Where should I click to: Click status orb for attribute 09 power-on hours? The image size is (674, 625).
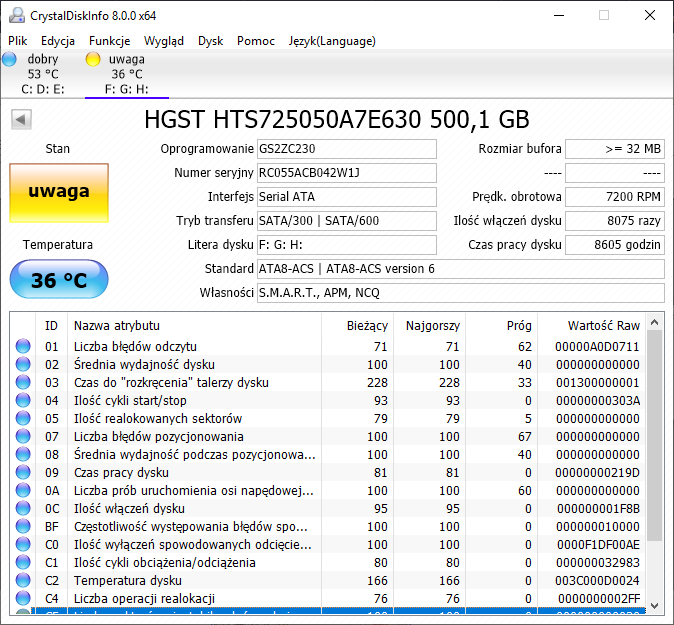(x=23, y=472)
